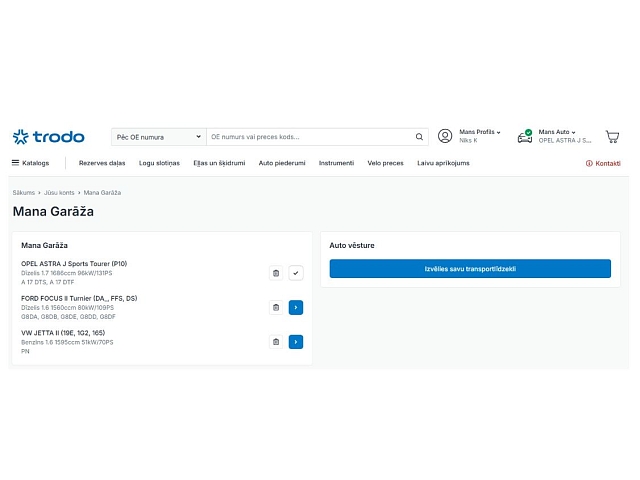
Task: Open the user profile avatar icon
Action: (445, 136)
